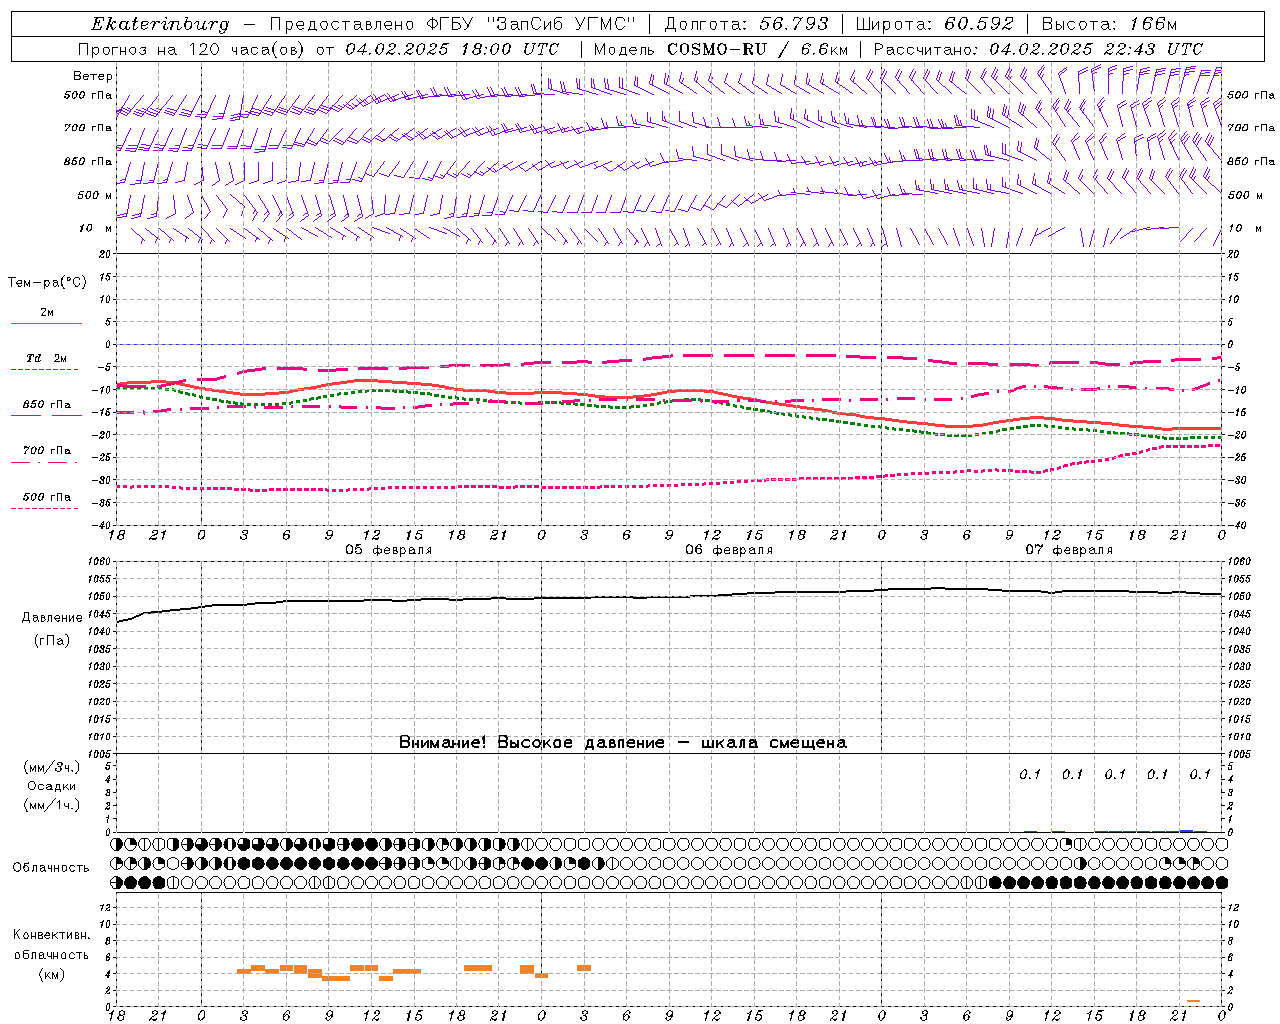Click 'Рассчитано: 04.02.2025 22:43 UTC' timestamp
The width and height of the screenshot is (1280, 1024).
(1038, 49)
